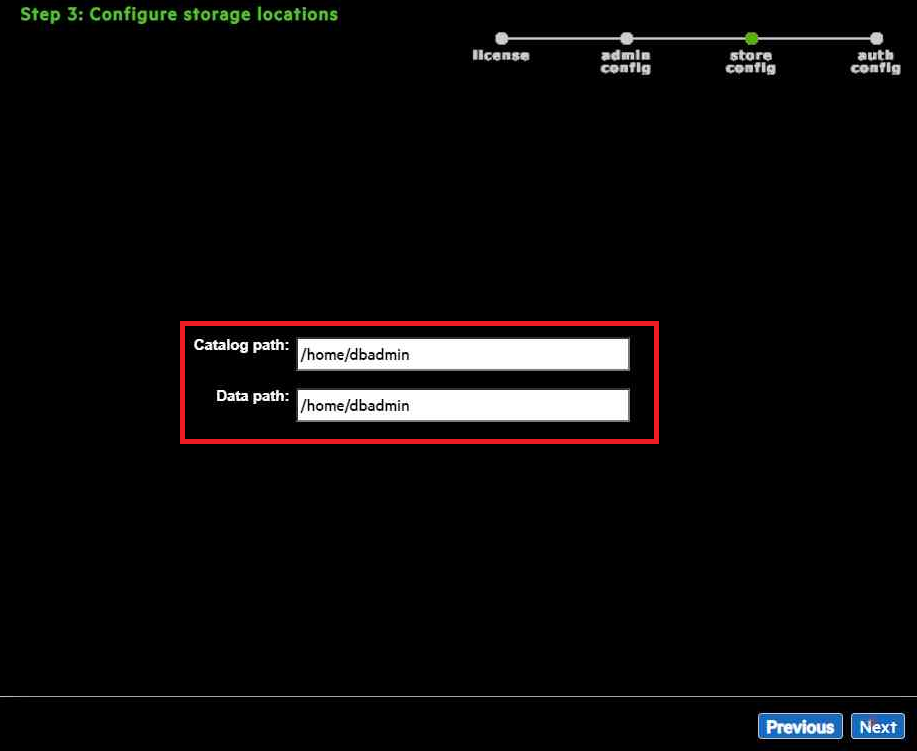The height and width of the screenshot is (751, 917).
Task: Click the license step dot
Action: (501, 39)
